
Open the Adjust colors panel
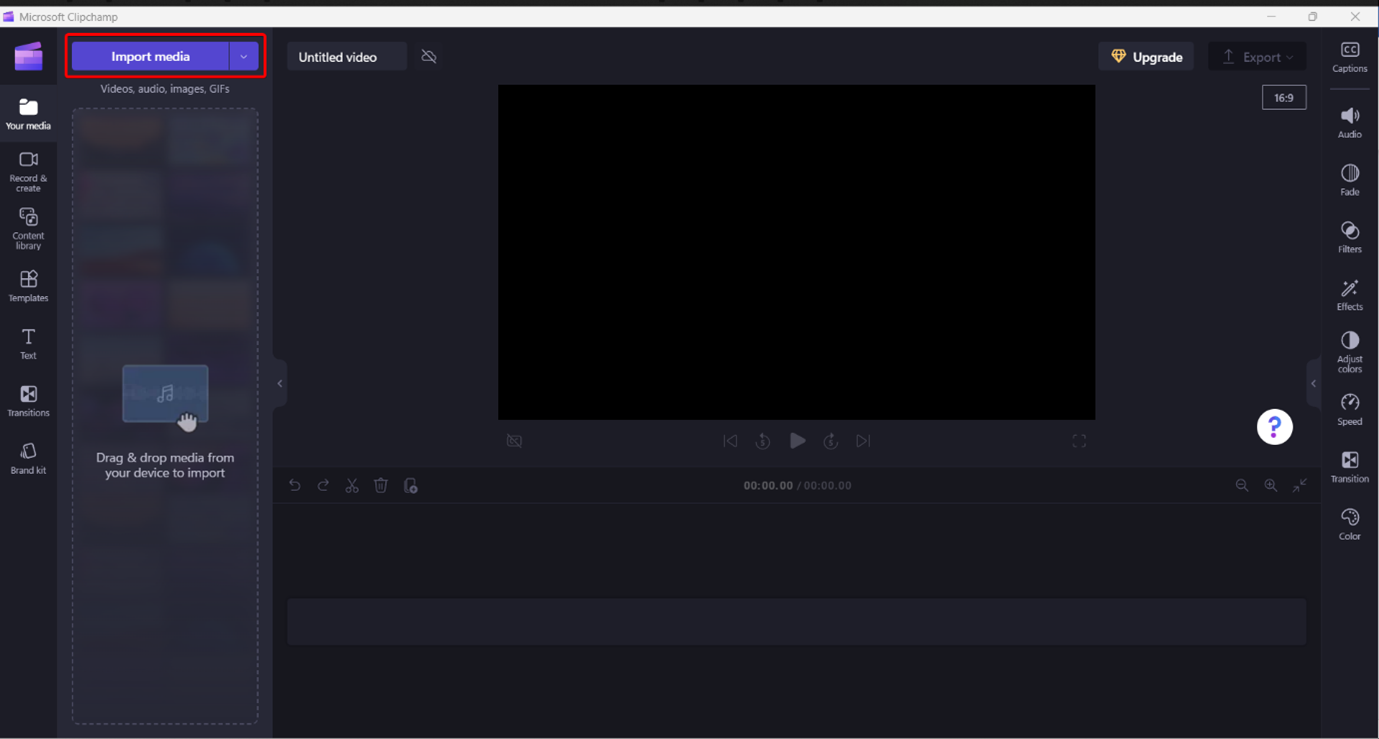[x=1350, y=352]
